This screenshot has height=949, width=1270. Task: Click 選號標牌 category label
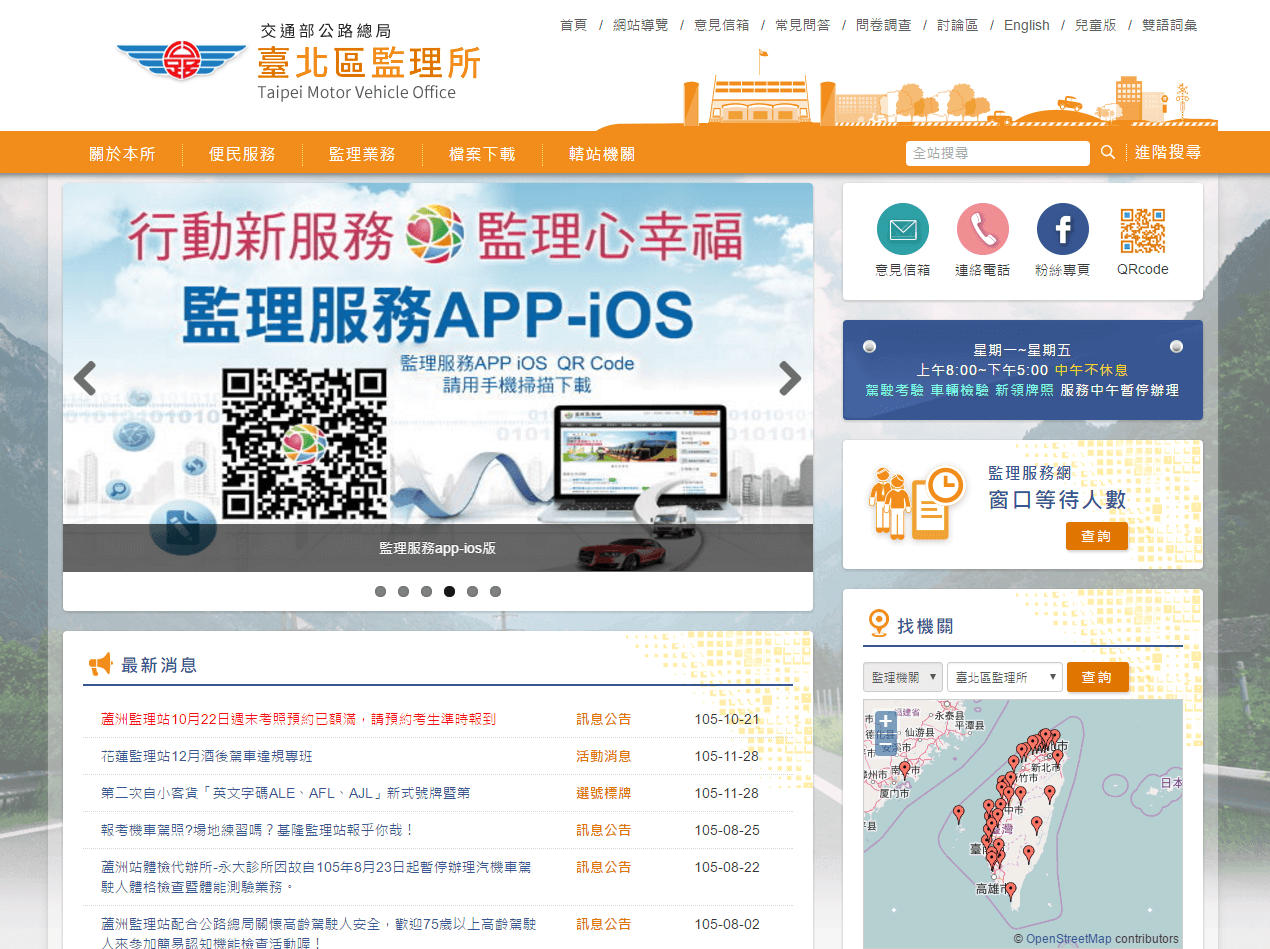pyautogui.click(x=604, y=793)
